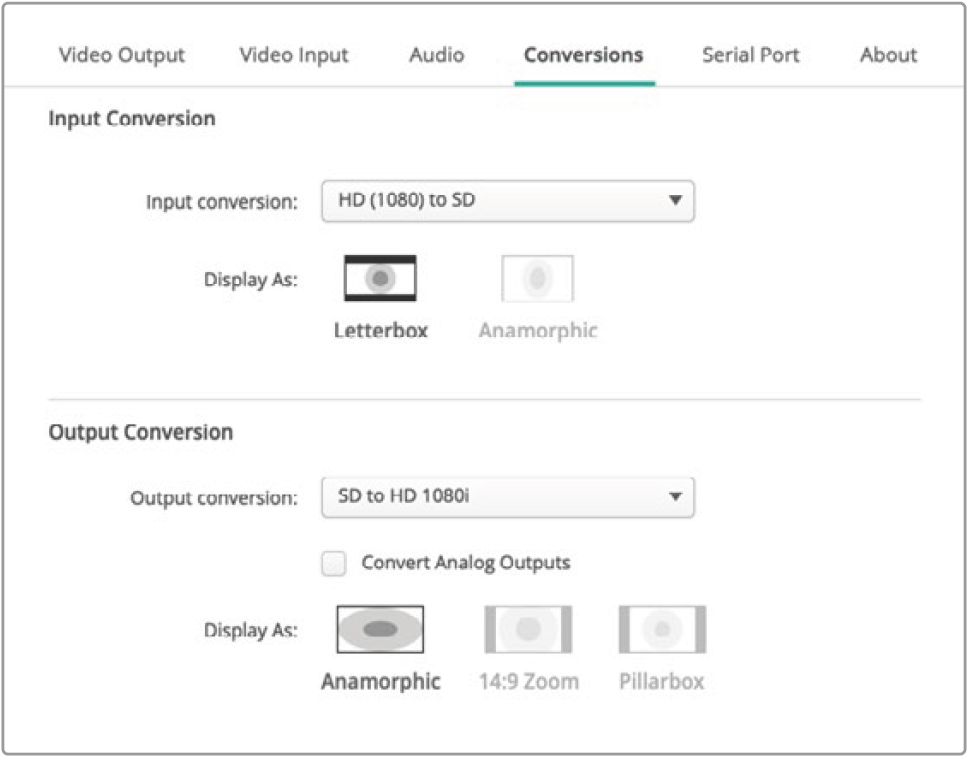Choose the Pillarbox display icon
Viewport: 968px width, 760px height.
[662, 629]
